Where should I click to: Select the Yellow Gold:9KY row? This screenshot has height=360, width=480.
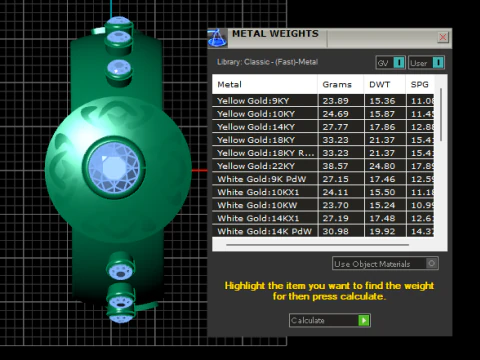coord(323,101)
